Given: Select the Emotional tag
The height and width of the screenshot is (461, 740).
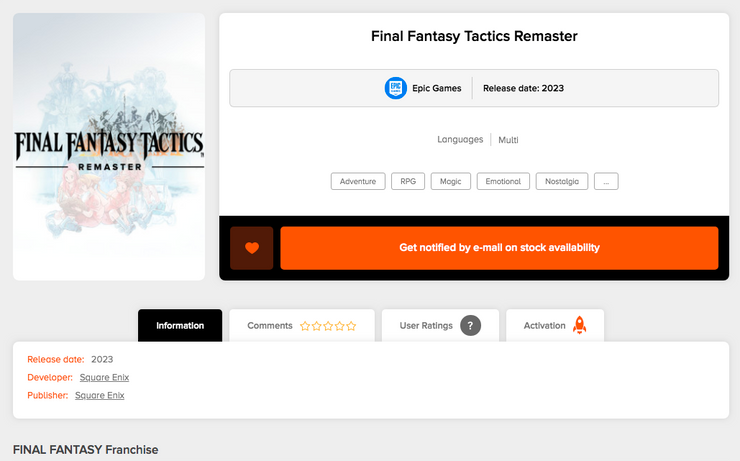Looking at the screenshot, I should click(503, 181).
